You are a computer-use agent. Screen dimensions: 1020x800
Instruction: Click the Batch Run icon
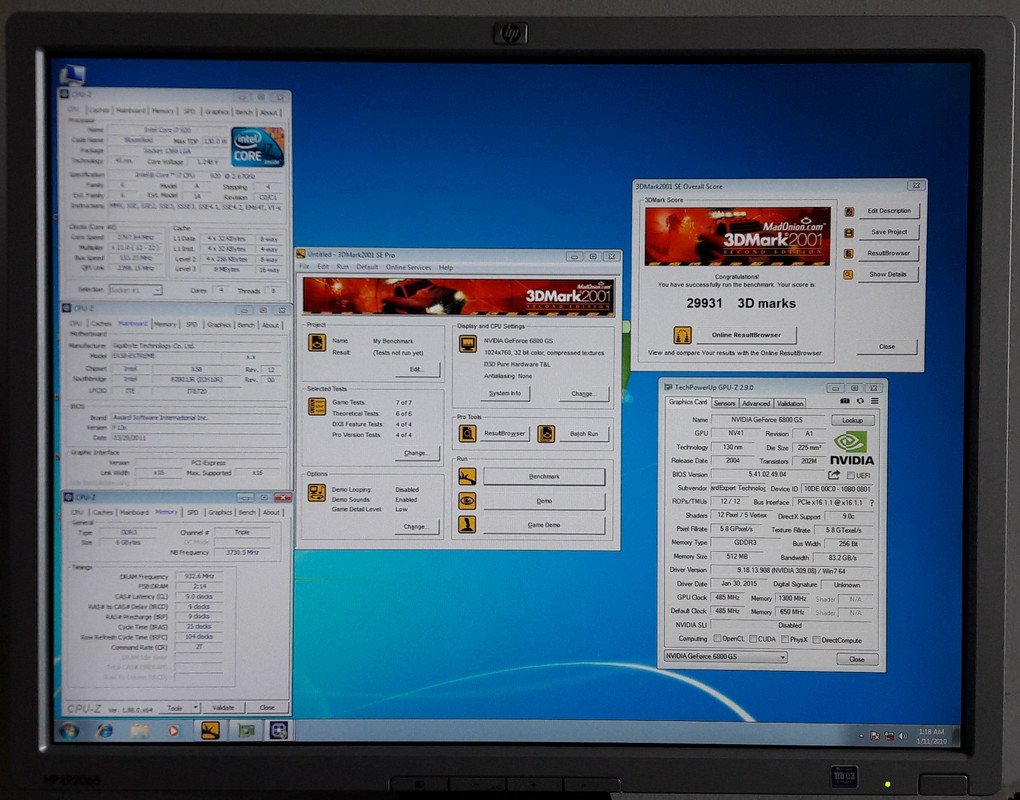(546, 434)
